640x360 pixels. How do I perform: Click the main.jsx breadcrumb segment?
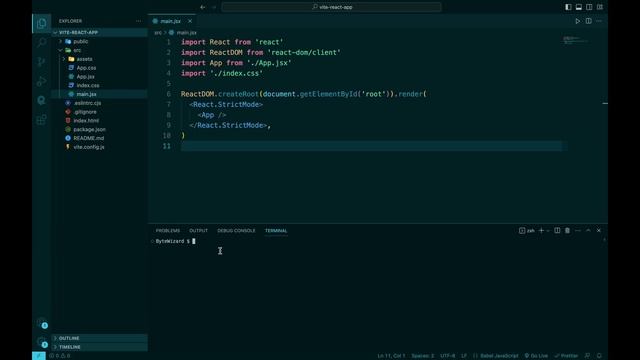pos(187,33)
